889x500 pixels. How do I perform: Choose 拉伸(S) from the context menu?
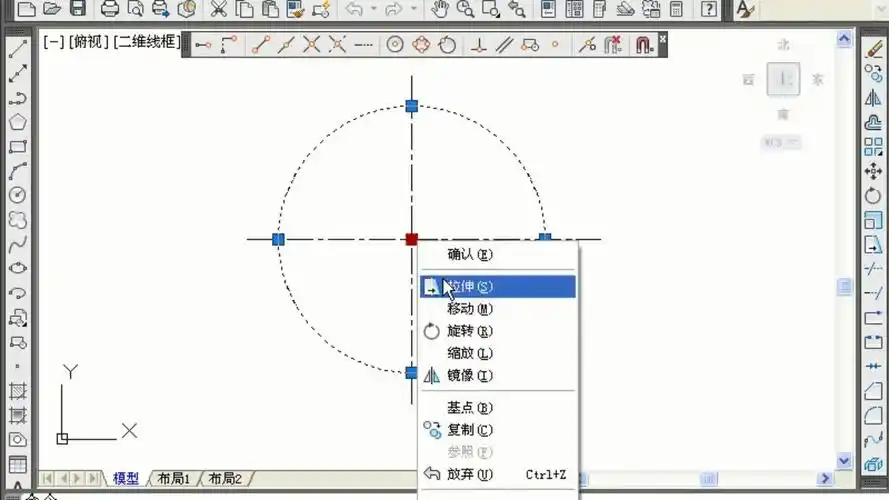(x=498, y=286)
